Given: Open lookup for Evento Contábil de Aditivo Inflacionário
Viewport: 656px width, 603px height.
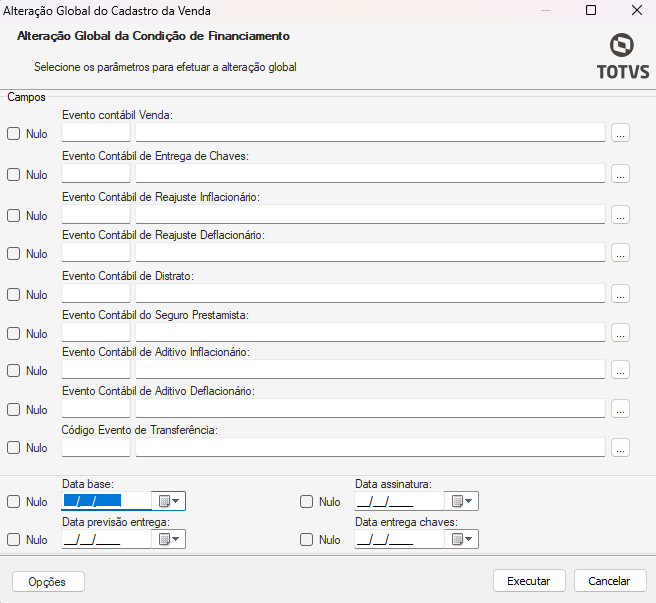Looking at the screenshot, I should pyautogui.click(x=620, y=369).
